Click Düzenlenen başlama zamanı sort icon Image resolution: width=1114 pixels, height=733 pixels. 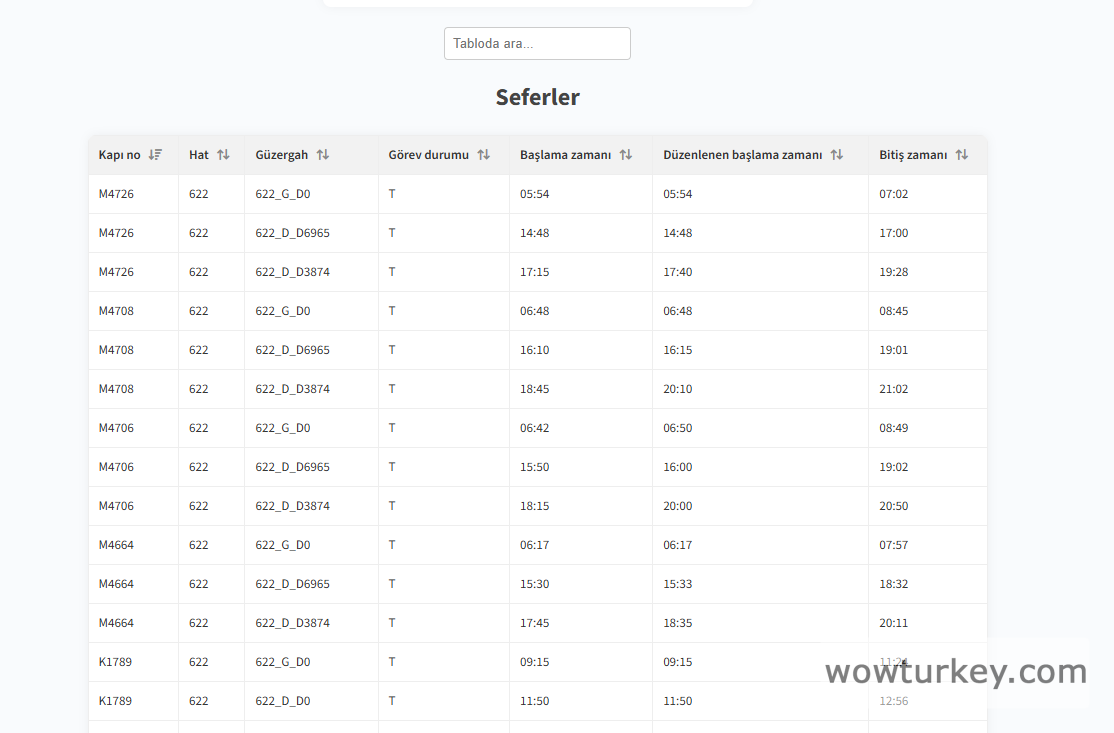(836, 155)
